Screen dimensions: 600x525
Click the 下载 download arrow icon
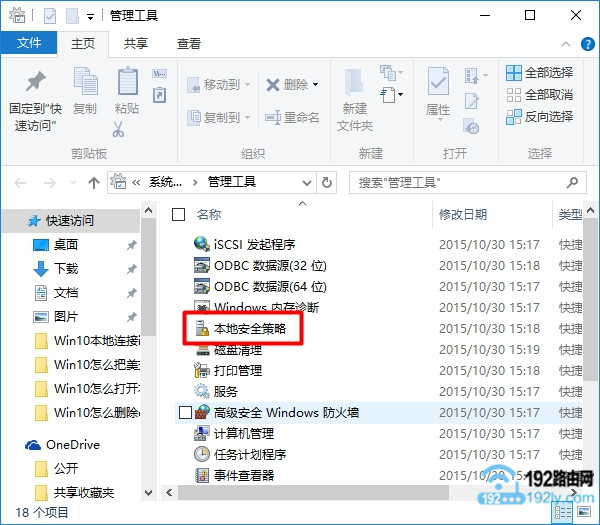pos(41,269)
